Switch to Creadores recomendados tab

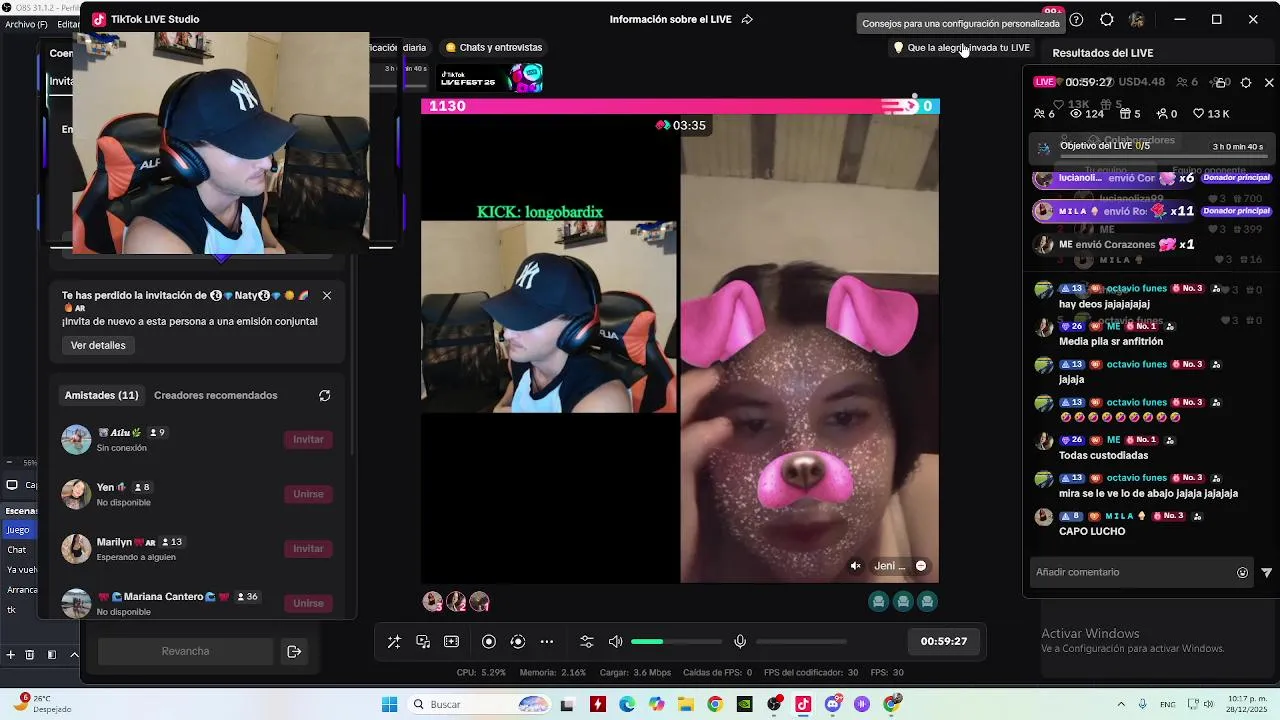[215, 395]
